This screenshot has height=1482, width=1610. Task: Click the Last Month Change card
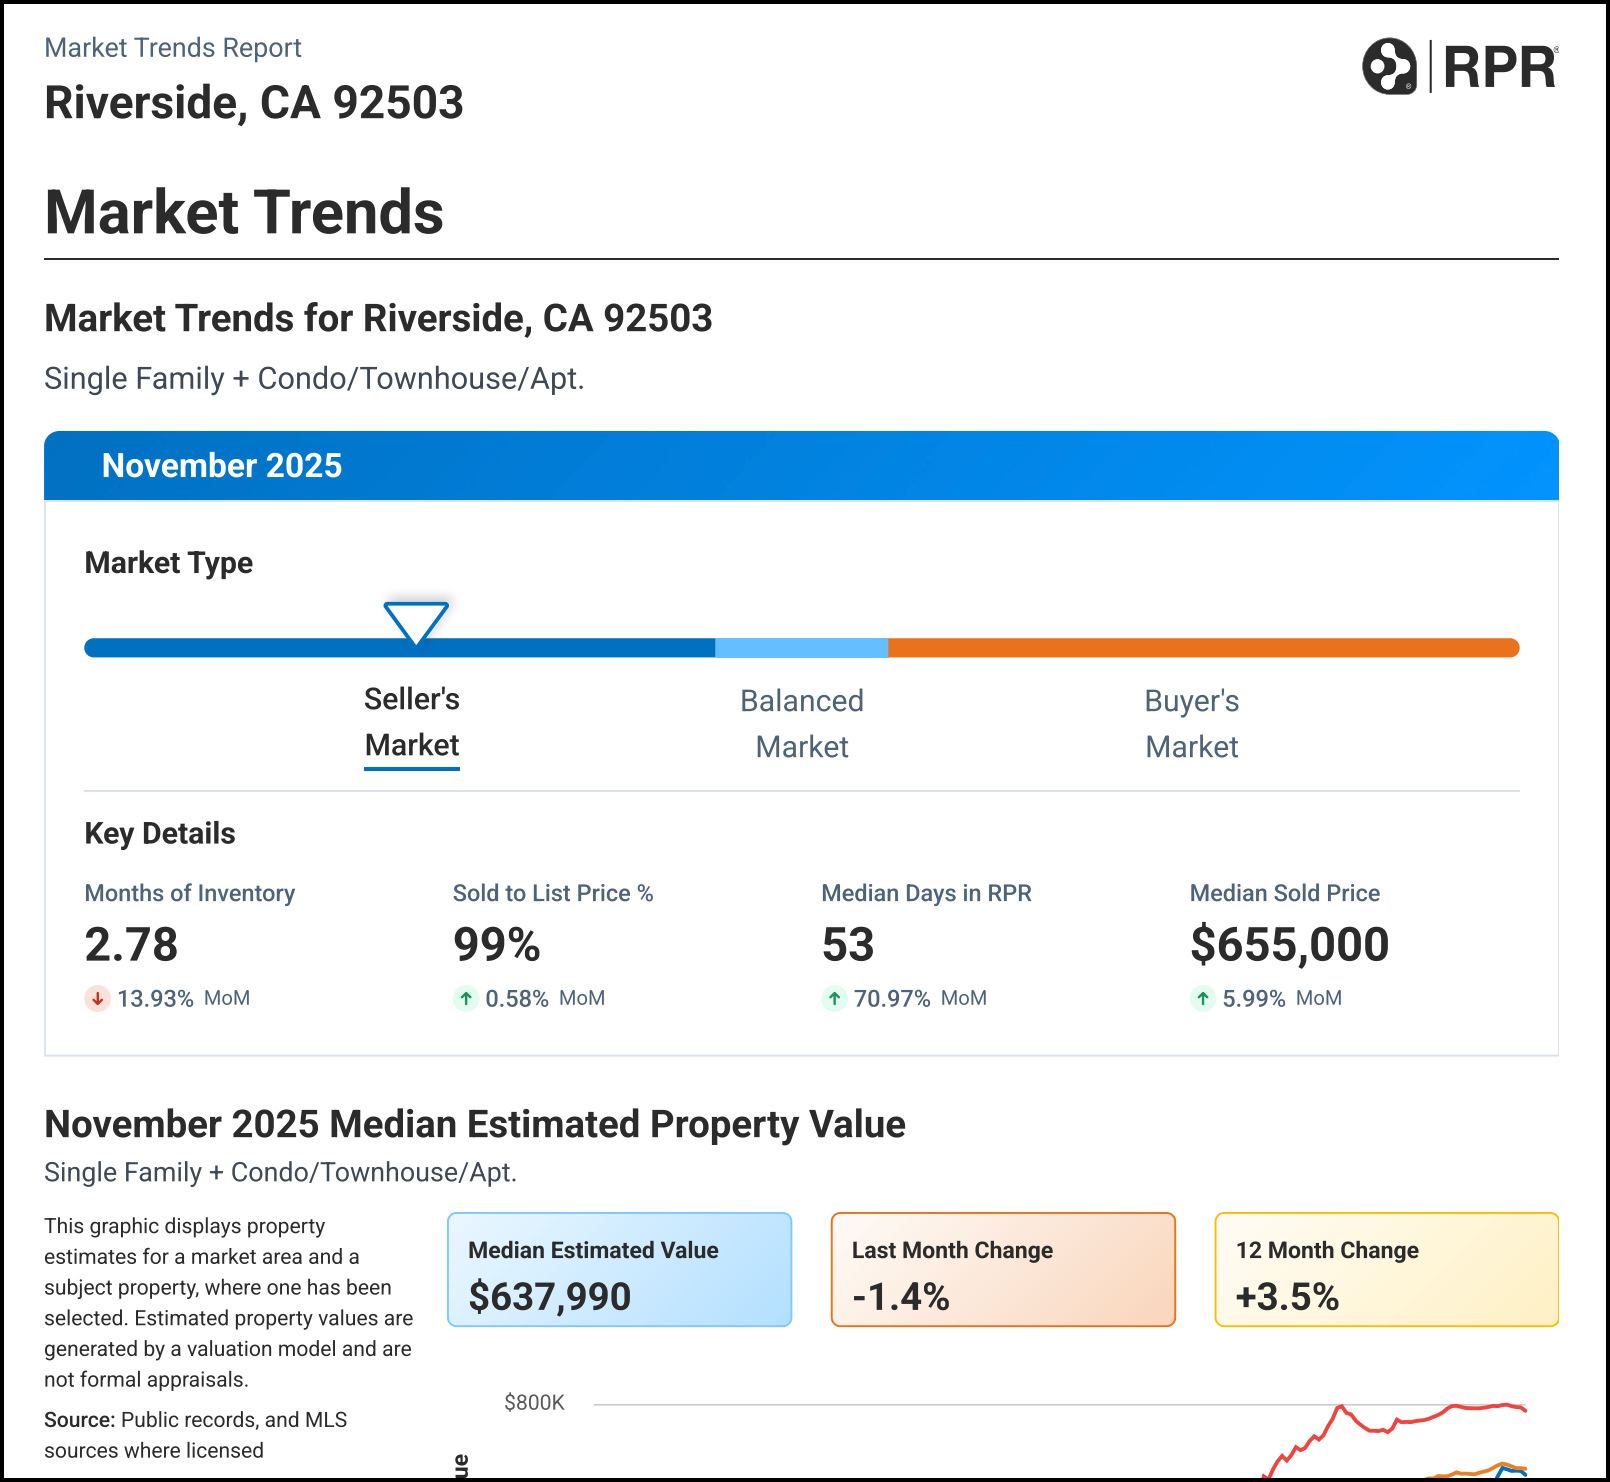tap(1003, 1270)
